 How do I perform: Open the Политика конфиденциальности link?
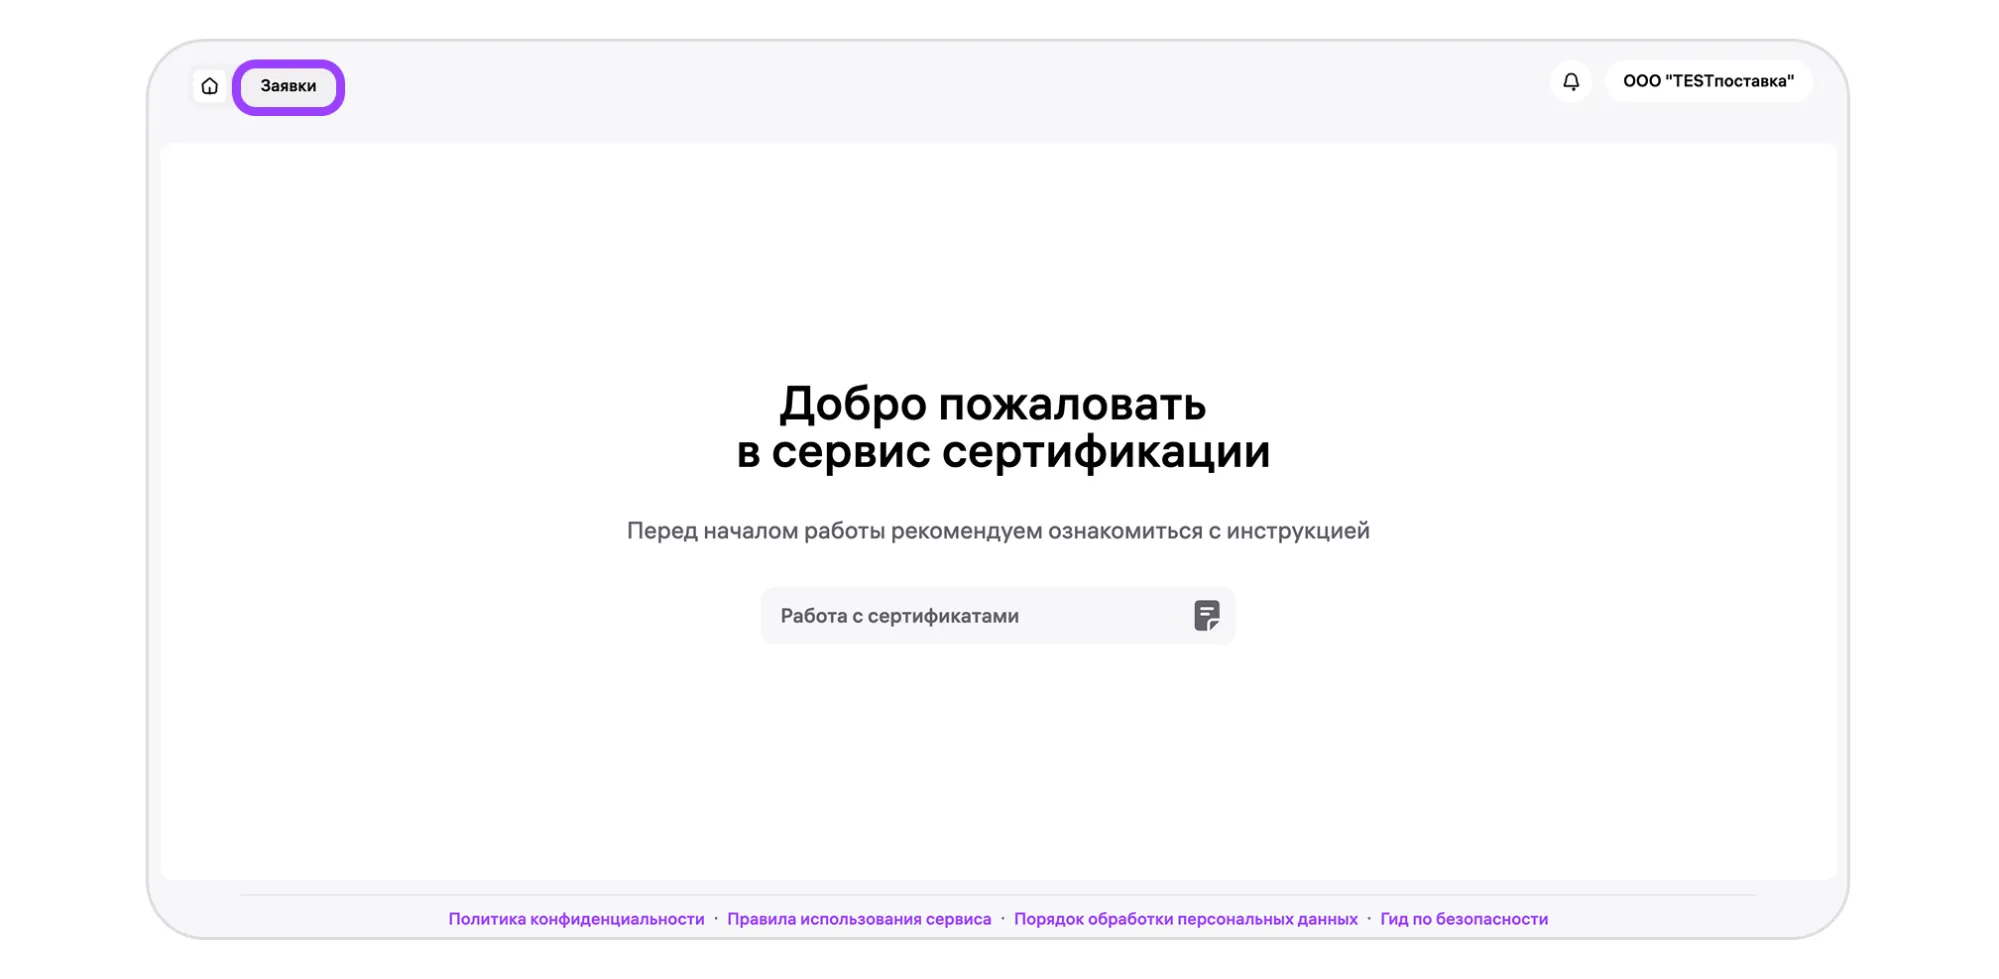[x=576, y=919]
